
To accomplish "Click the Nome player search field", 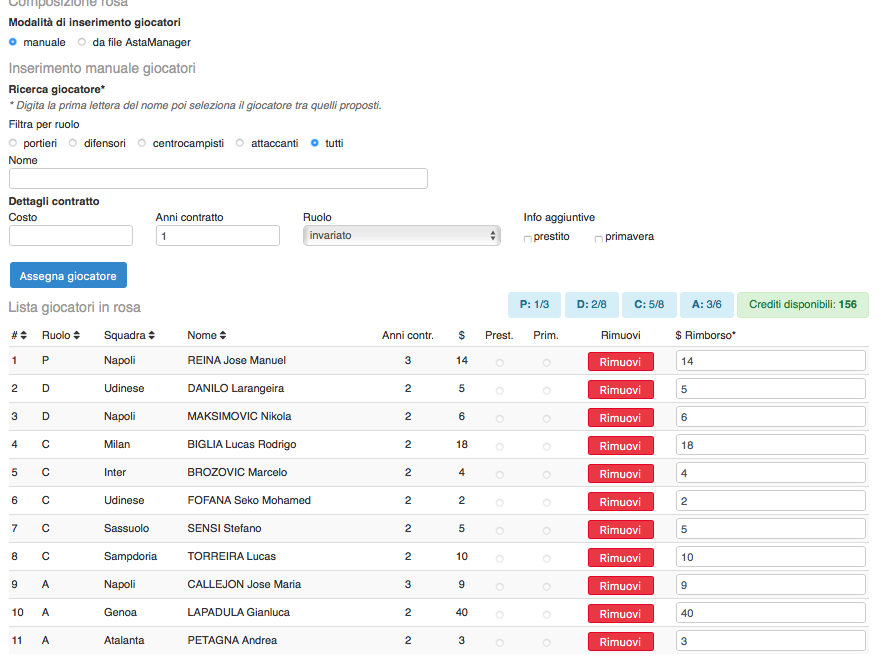I will 218,178.
